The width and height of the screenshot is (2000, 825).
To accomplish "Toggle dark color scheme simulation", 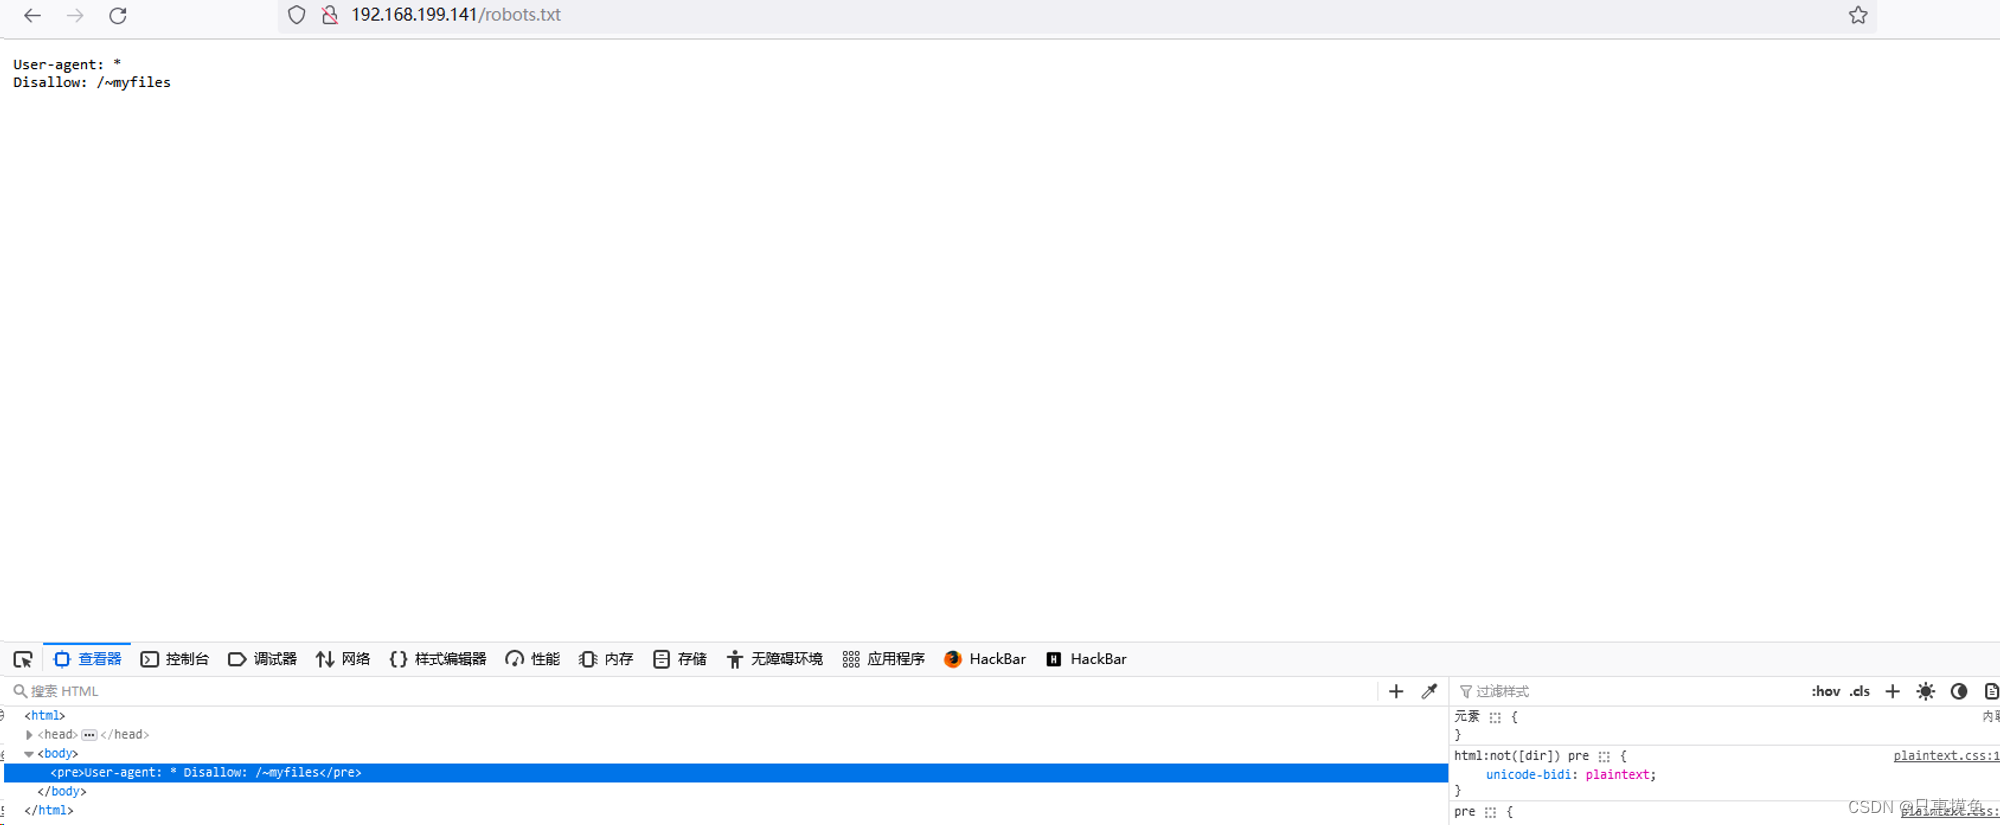I will [x=1959, y=691].
